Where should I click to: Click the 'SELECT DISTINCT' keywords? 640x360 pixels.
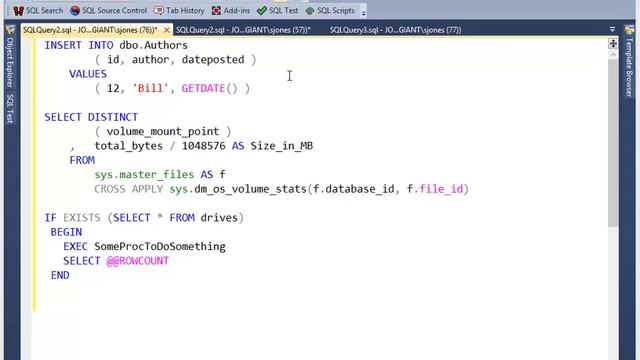(91, 117)
